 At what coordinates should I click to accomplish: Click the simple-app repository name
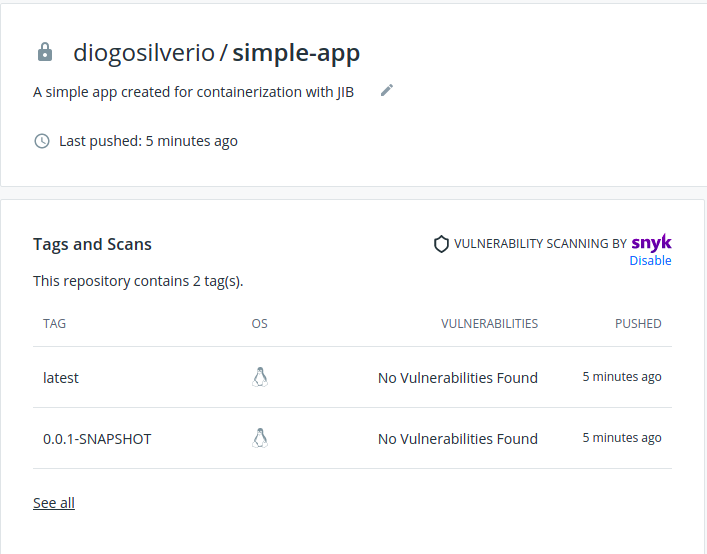pos(296,53)
